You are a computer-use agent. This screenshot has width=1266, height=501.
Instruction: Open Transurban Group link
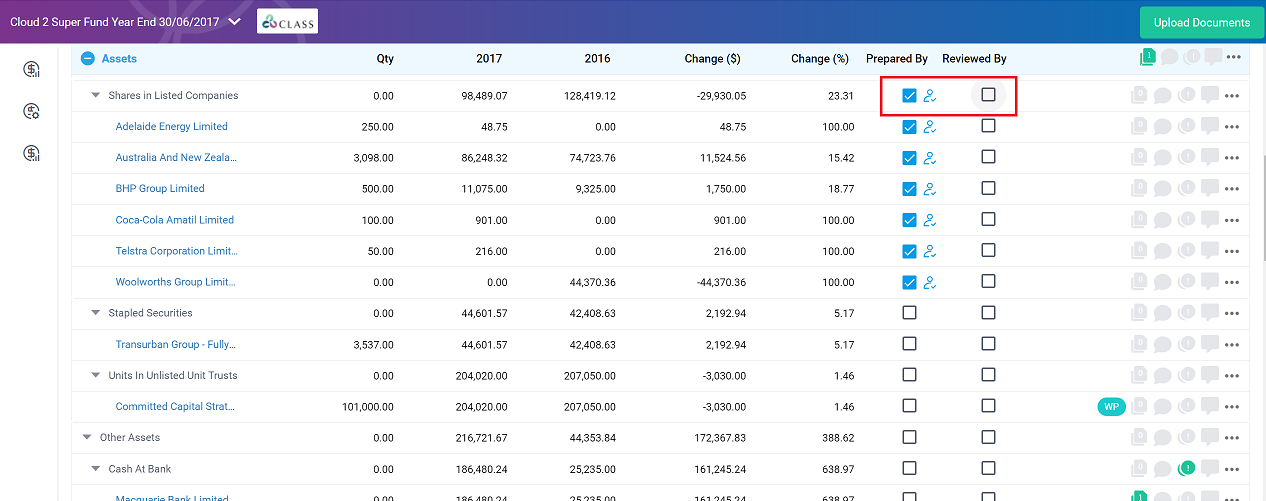click(175, 345)
